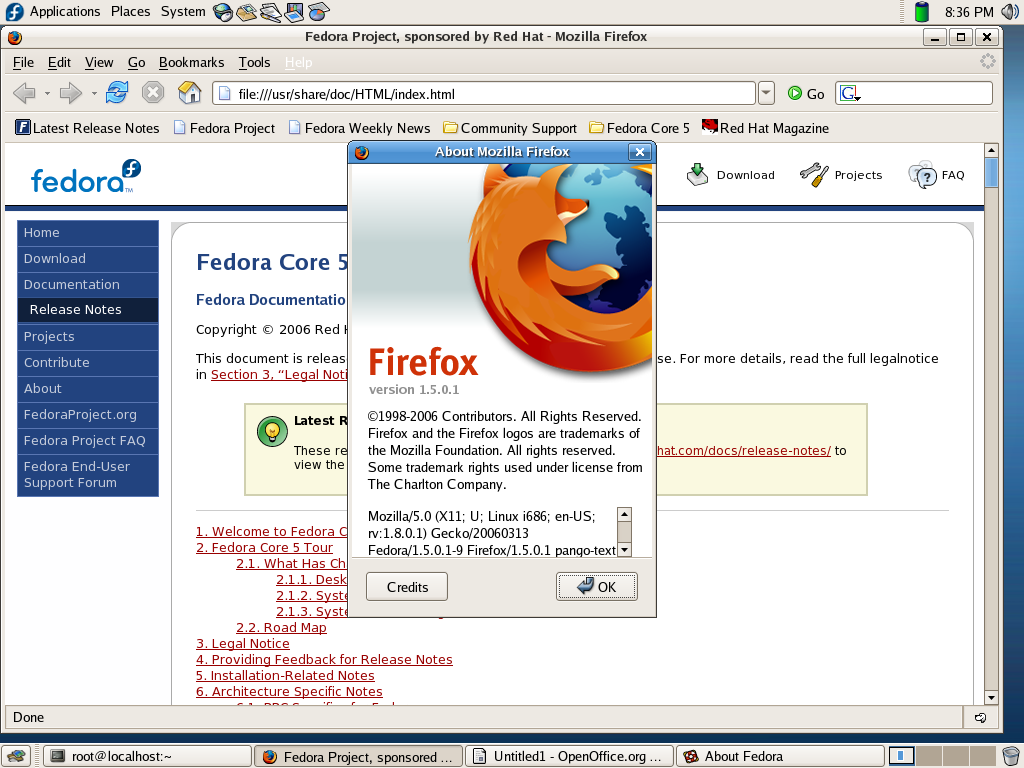Open '2.2. Road Map' contents link
The image size is (1024, 768).
click(x=281, y=628)
